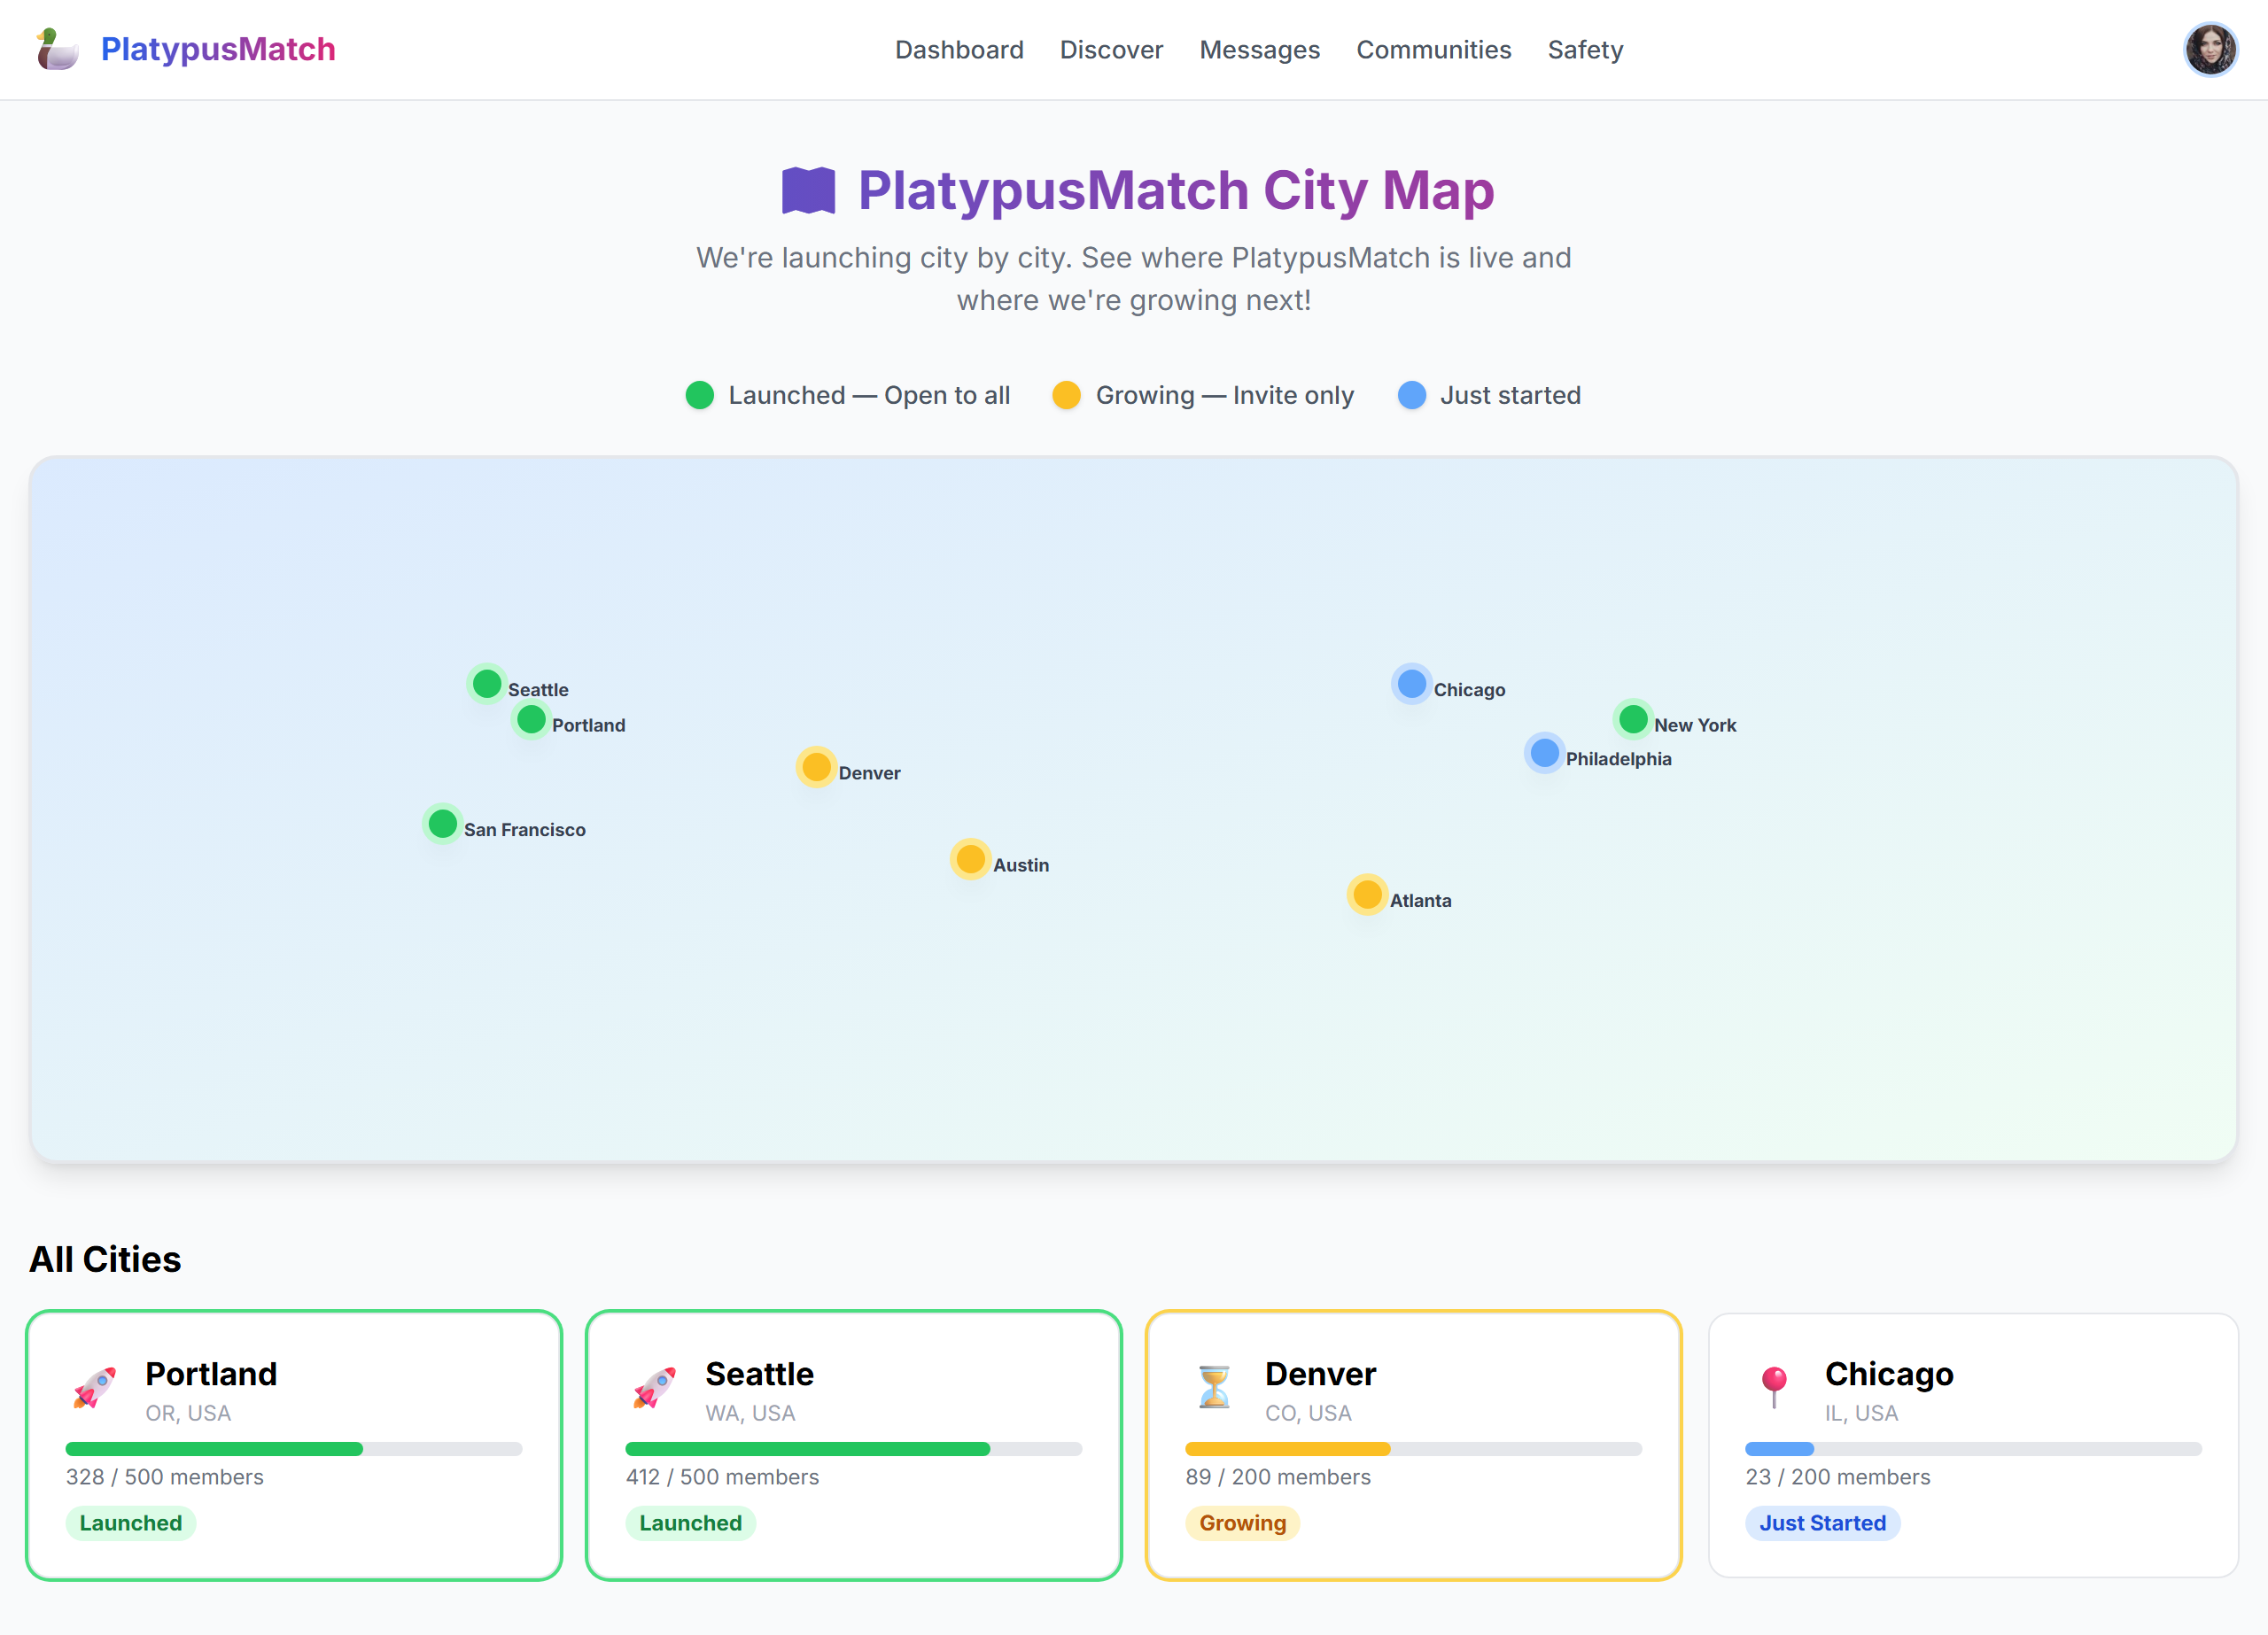Select the New York marker on the map
This screenshot has height=1635, width=2268.
pos(1632,718)
